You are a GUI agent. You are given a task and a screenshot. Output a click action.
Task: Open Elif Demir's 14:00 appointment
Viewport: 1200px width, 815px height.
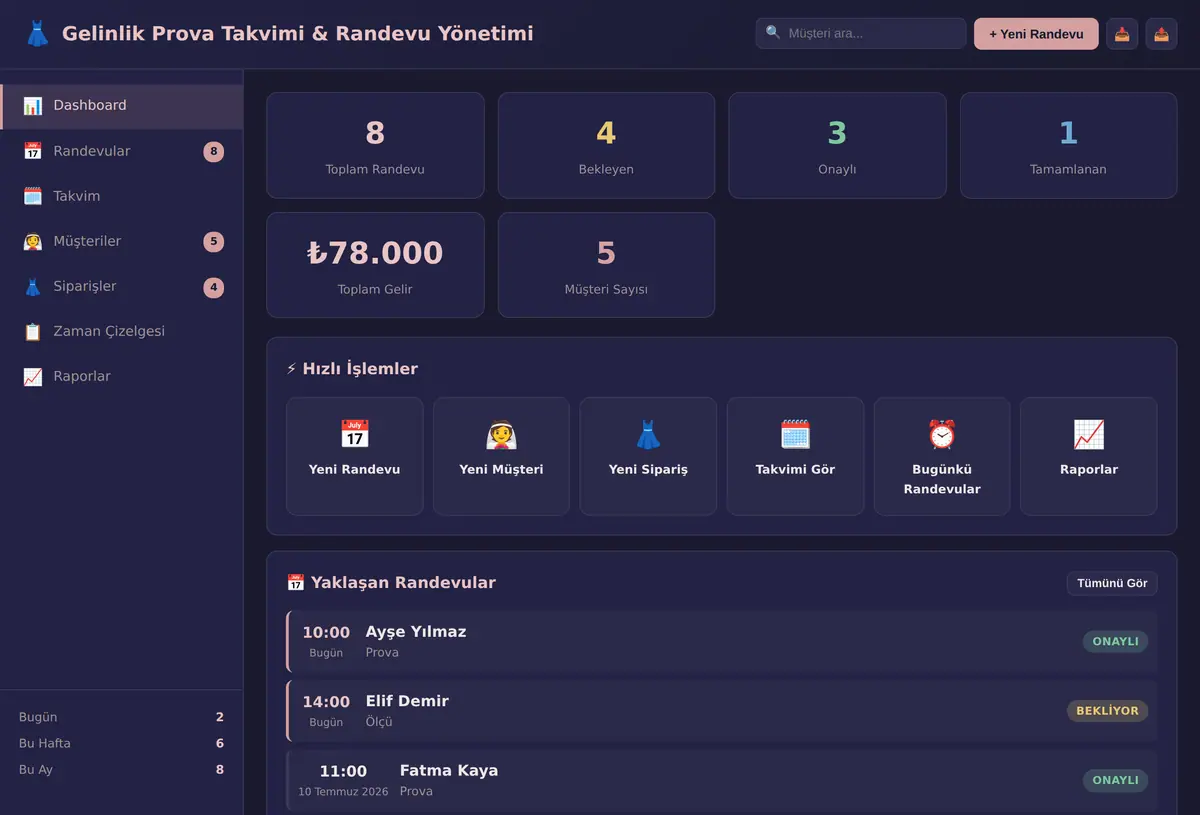coord(722,711)
